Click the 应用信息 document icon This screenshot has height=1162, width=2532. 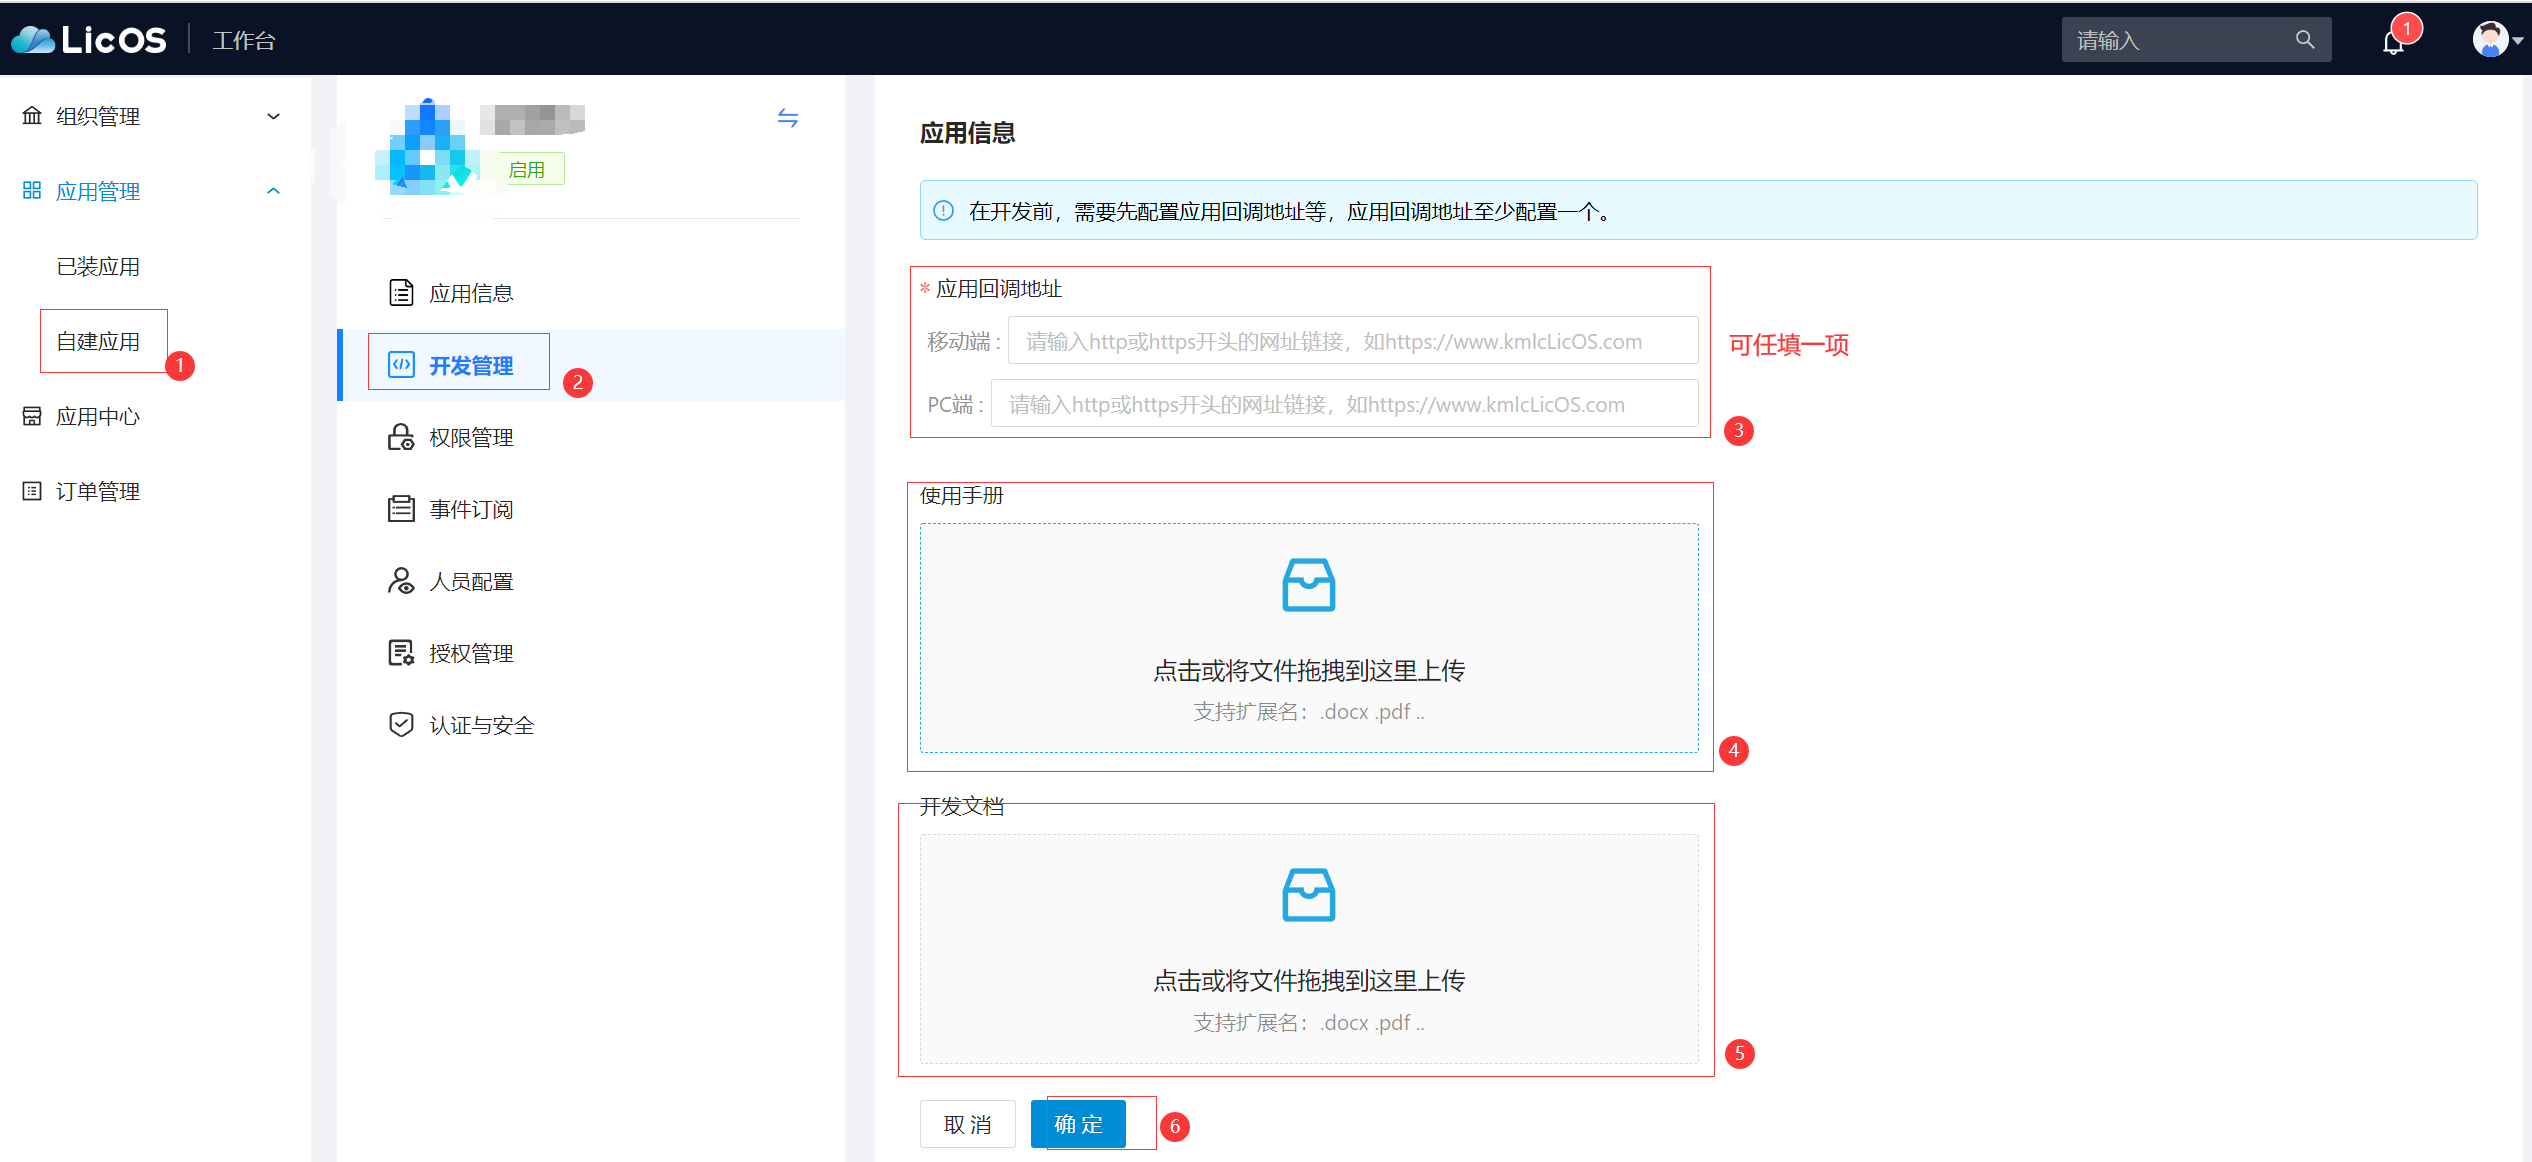(x=401, y=293)
